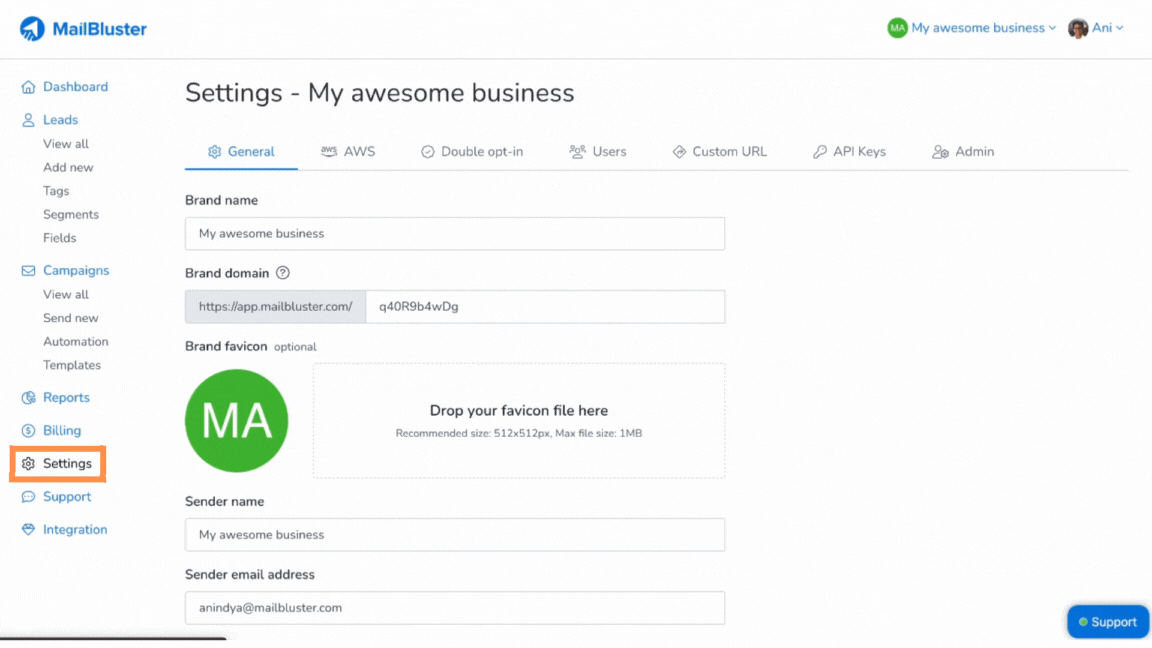This screenshot has height=648, width=1152.
Task: Click the MailBluster logo icon
Action: (31, 27)
